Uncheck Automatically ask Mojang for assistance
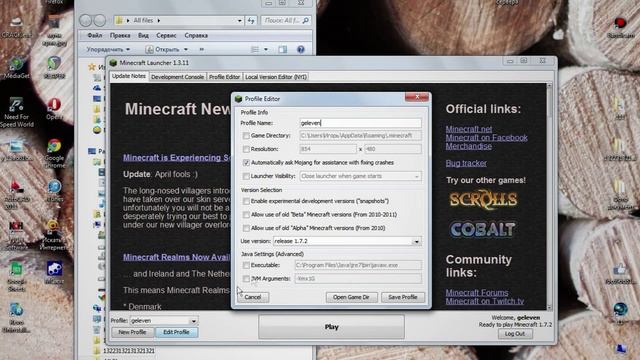640x360 pixels. pyautogui.click(x=246, y=162)
